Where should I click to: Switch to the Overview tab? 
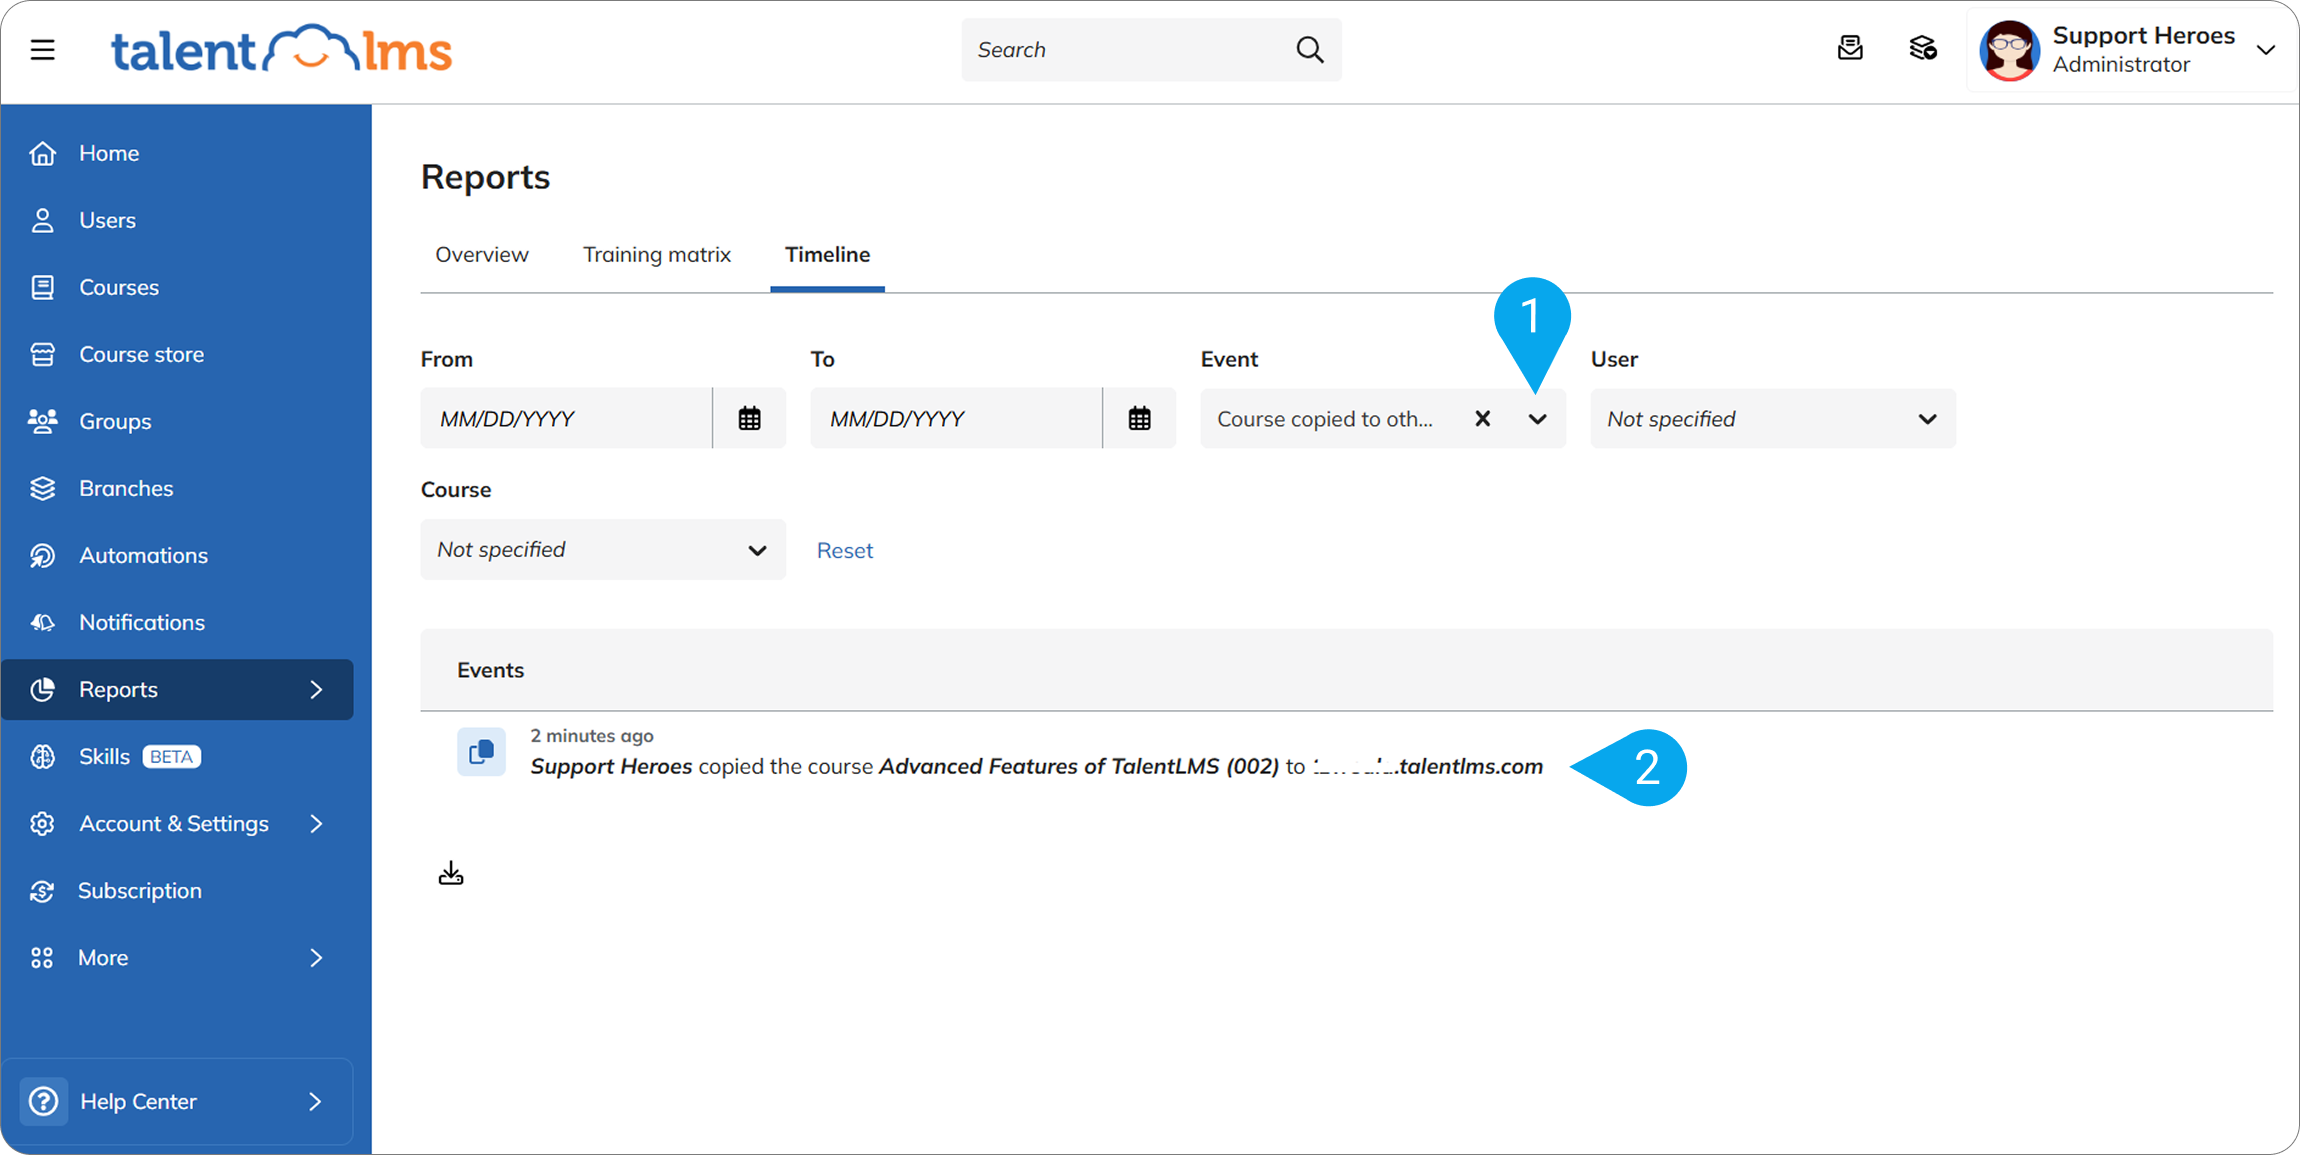tap(481, 254)
